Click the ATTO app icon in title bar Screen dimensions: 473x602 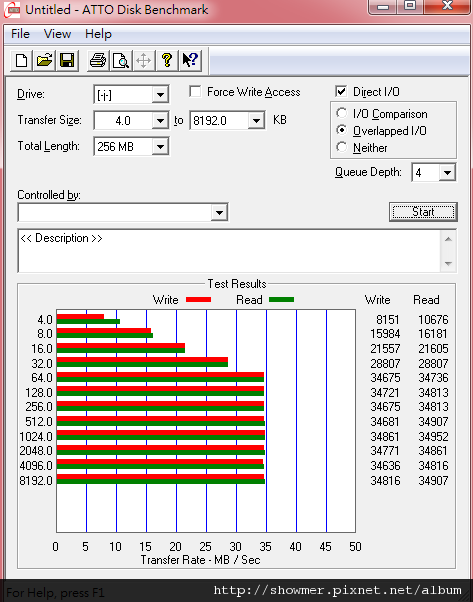tap(12, 9)
